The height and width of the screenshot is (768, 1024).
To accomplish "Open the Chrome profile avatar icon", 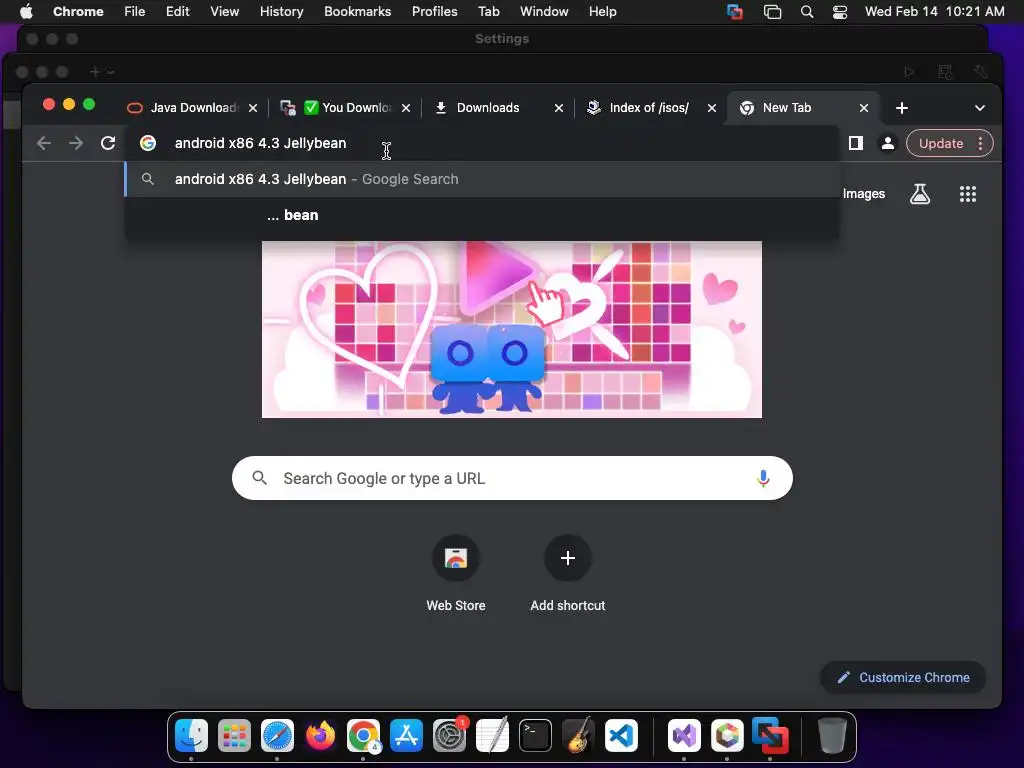I will tap(888, 143).
